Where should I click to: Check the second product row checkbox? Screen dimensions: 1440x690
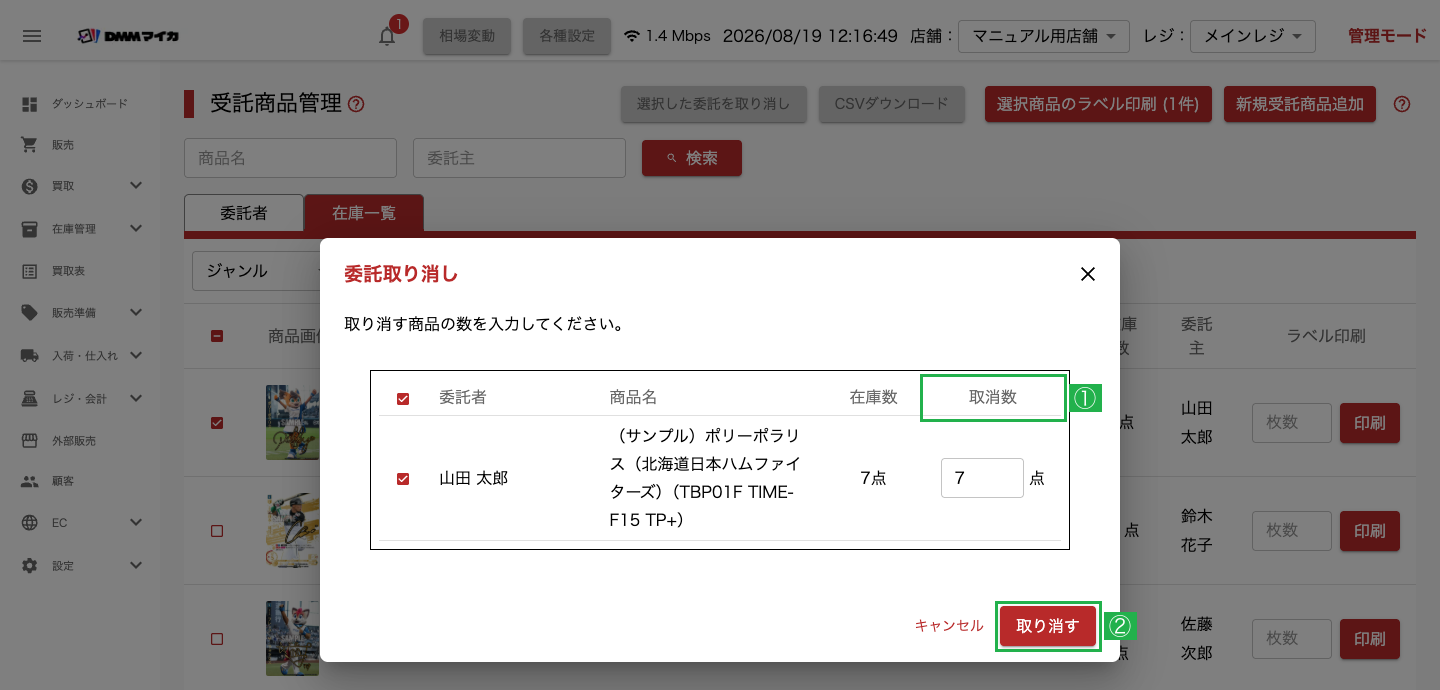(217, 531)
